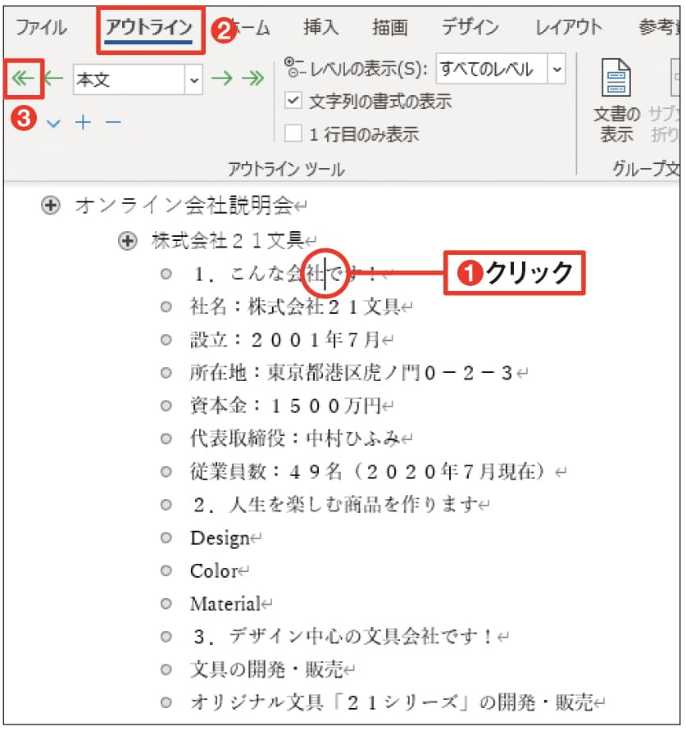
Task: Select bullet beside 設立：２００１年７月
Action: pos(166,340)
